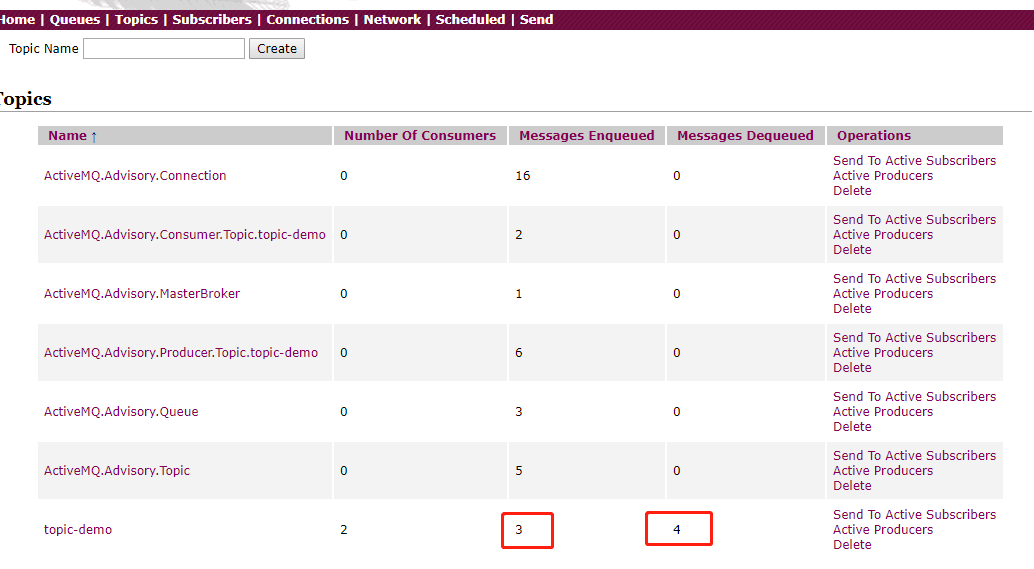Send To Active Subscribers for Advisory.Producer.Topic.topic-demo

(914, 338)
